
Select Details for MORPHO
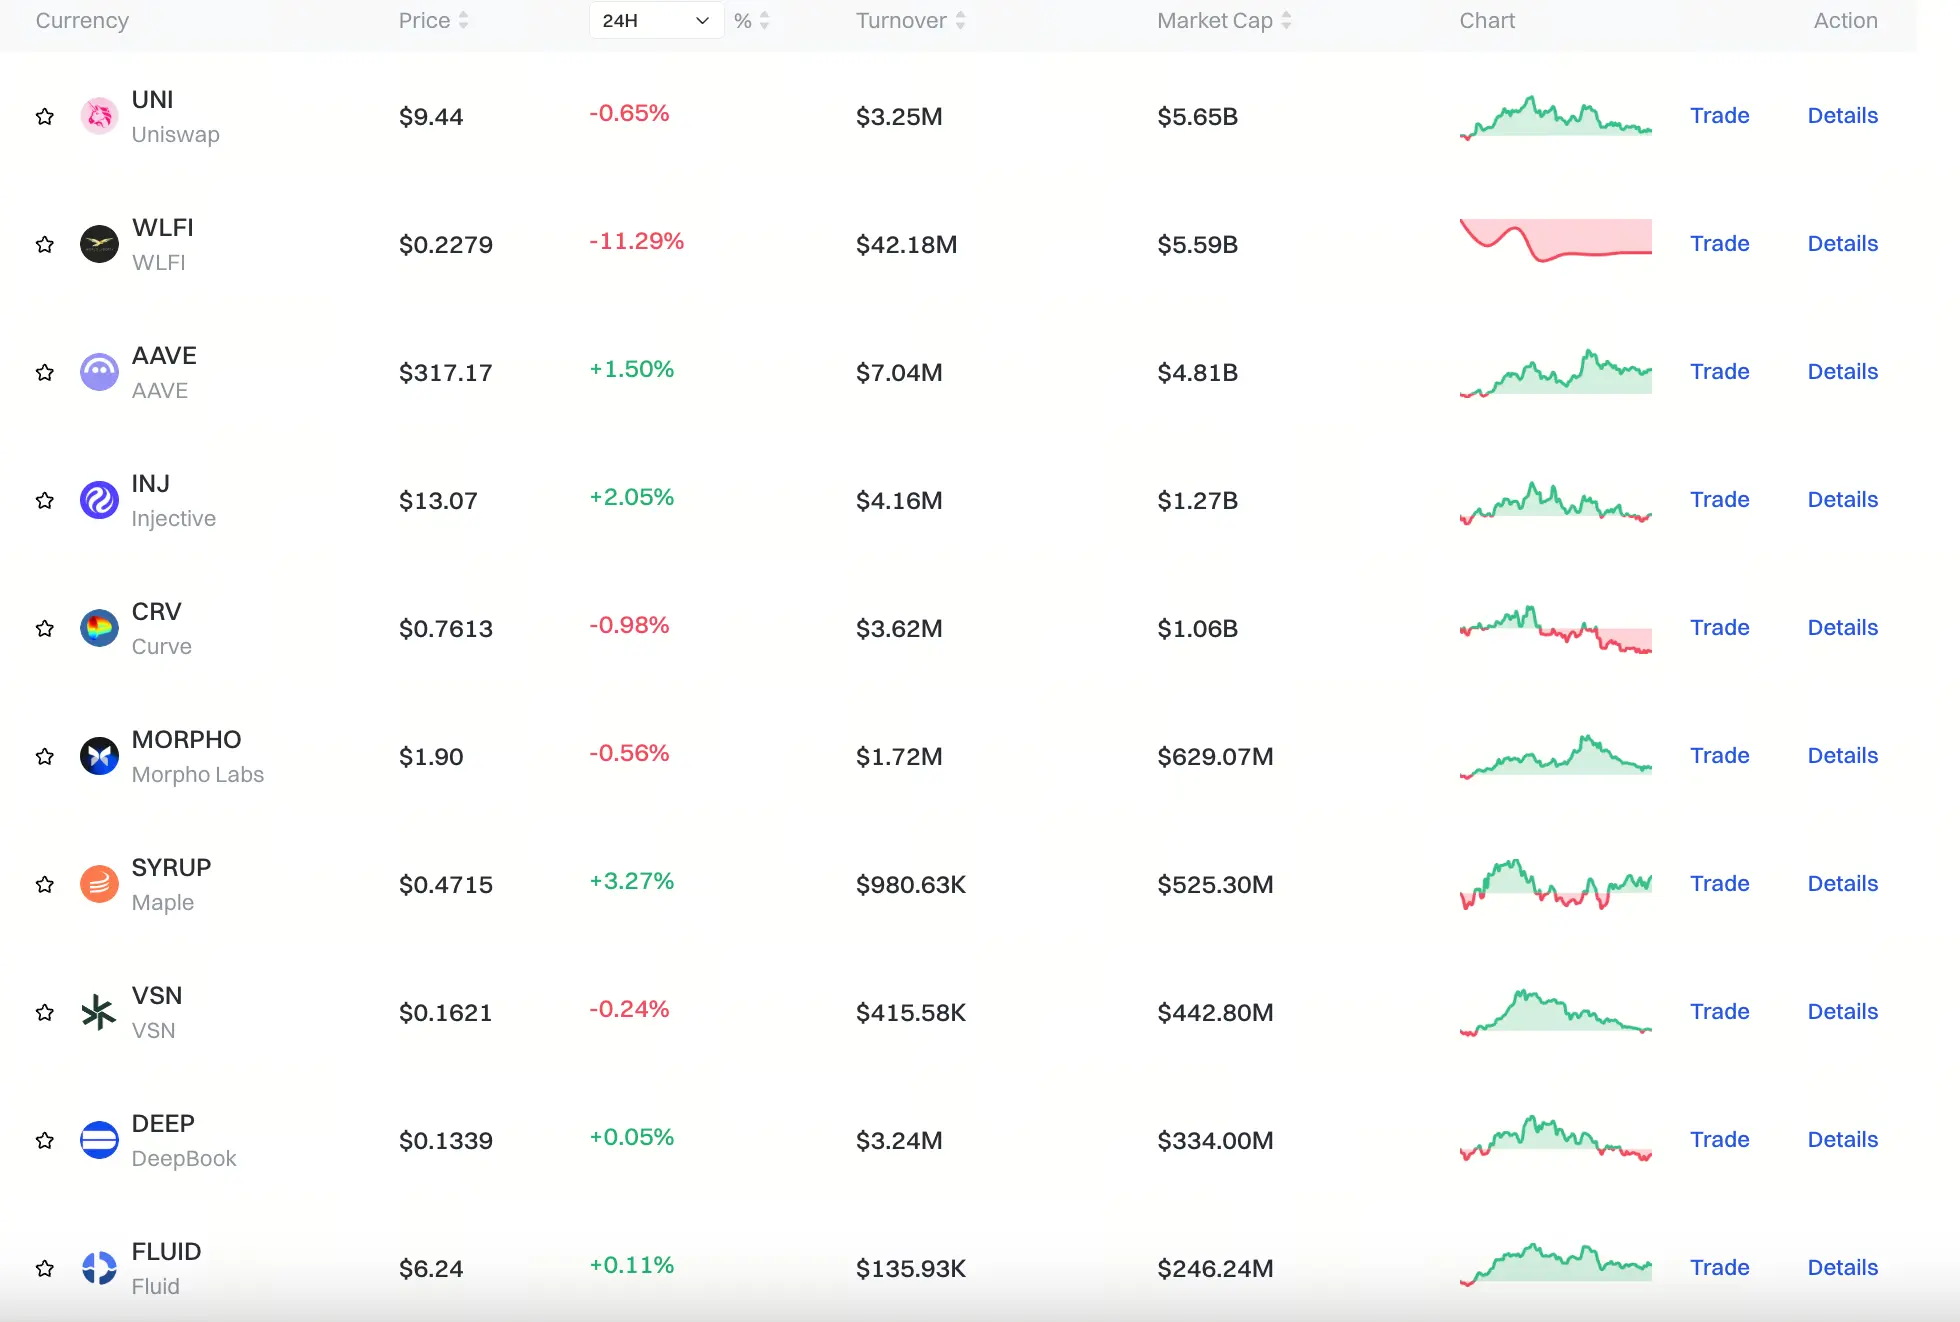point(1842,756)
